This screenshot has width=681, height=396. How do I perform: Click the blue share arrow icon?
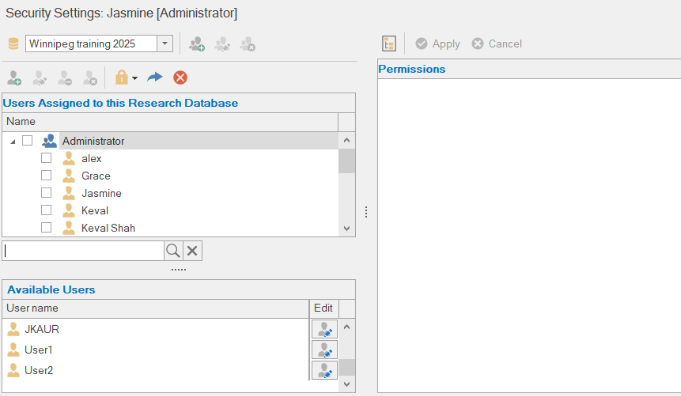[155, 77]
